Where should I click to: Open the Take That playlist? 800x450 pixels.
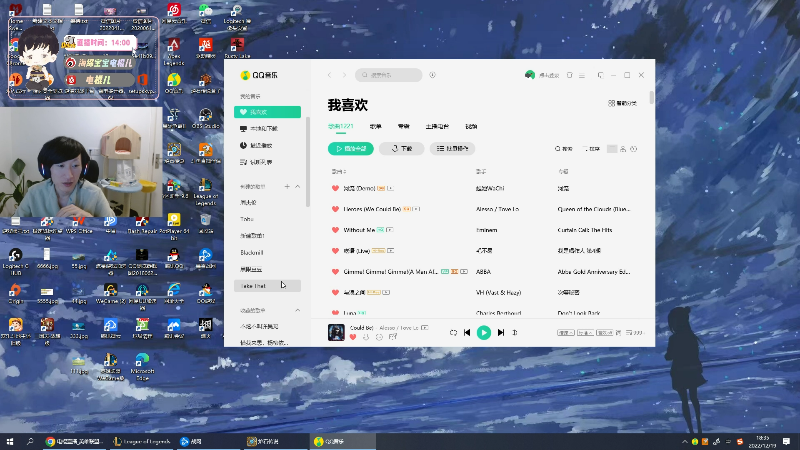(267, 286)
